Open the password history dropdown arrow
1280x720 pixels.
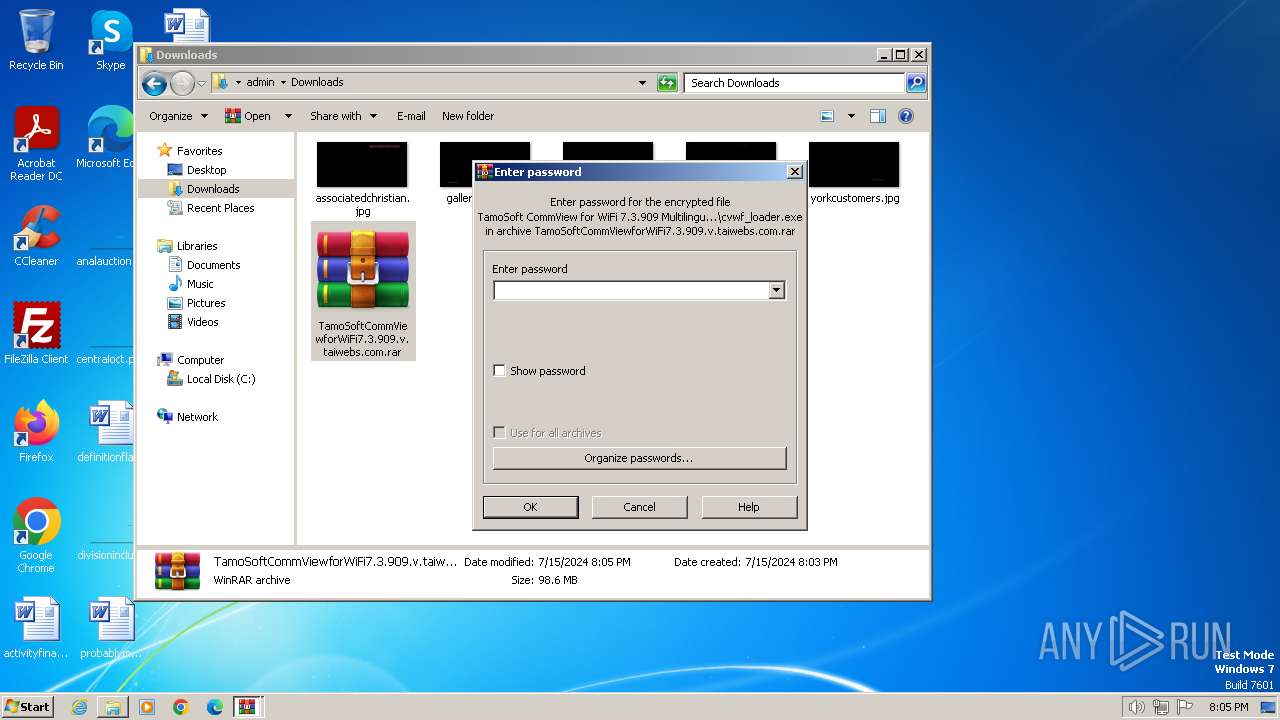(776, 290)
